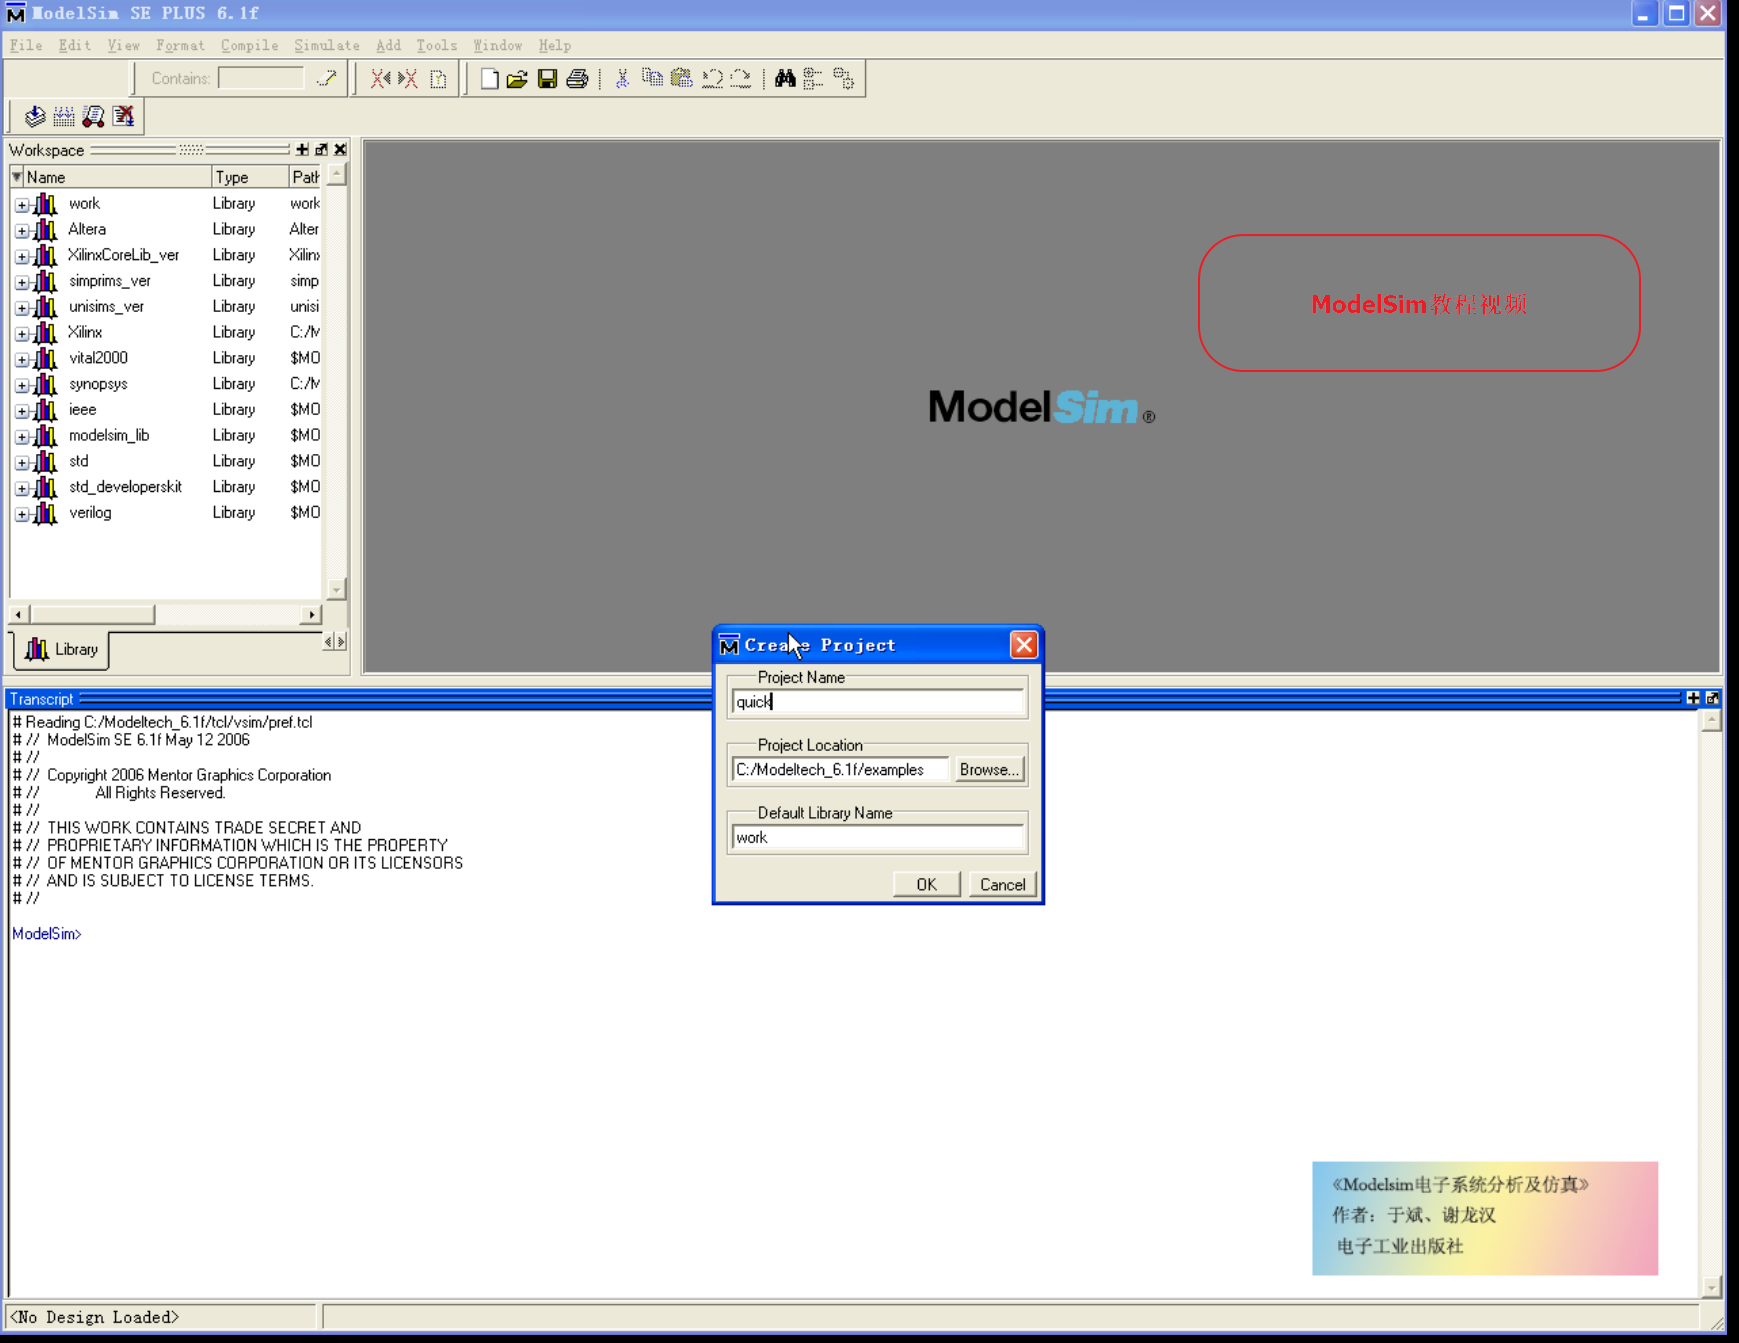Expand the simprims_ver library

(22, 282)
